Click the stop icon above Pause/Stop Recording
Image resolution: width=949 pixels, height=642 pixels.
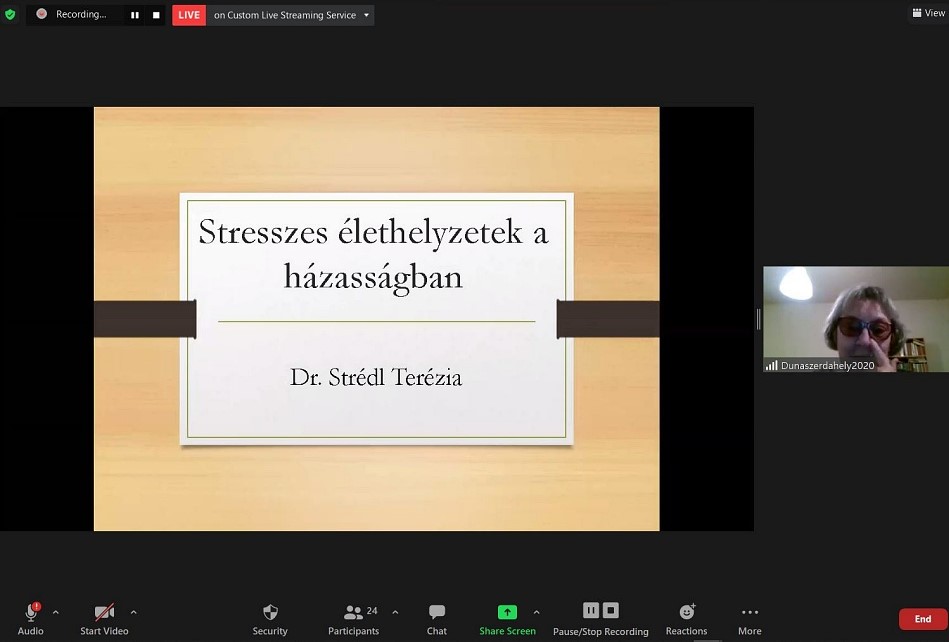point(611,610)
